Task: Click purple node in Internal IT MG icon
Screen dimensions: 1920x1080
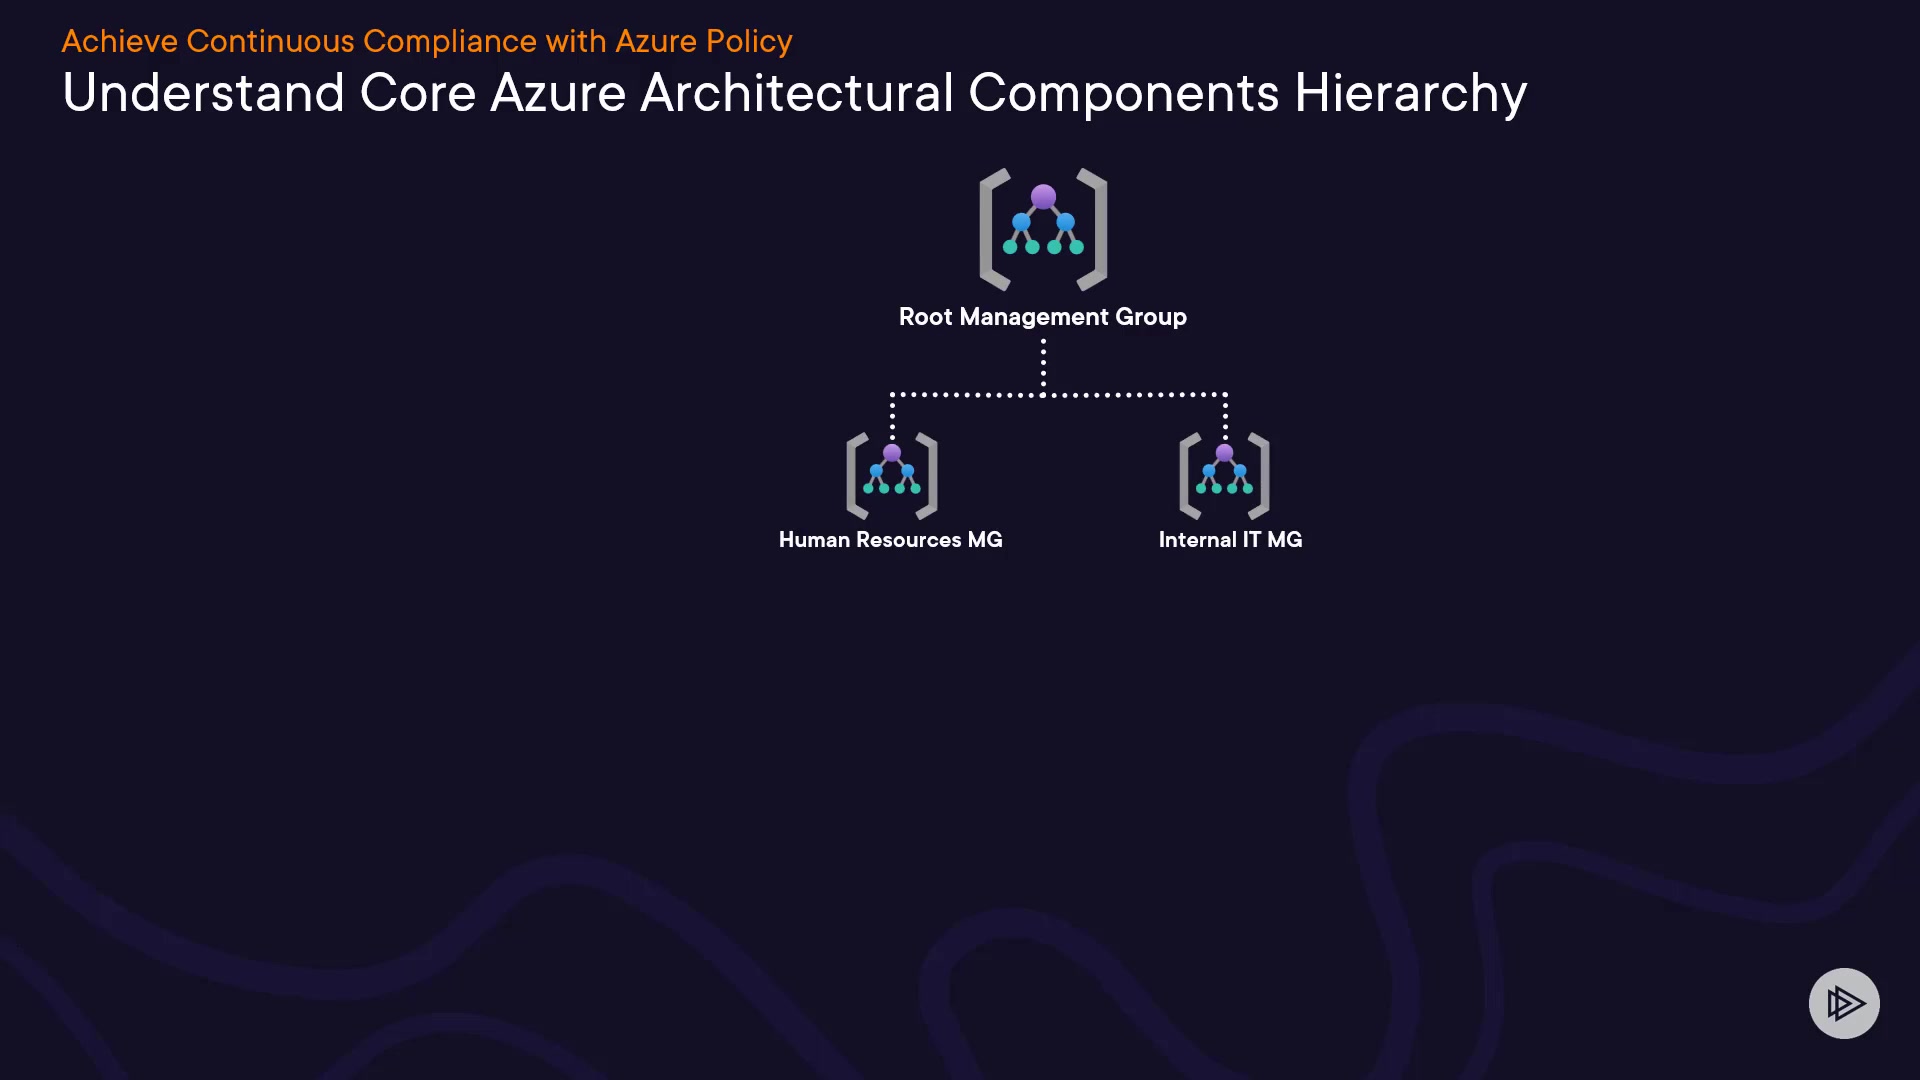Action: click(1224, 453)
